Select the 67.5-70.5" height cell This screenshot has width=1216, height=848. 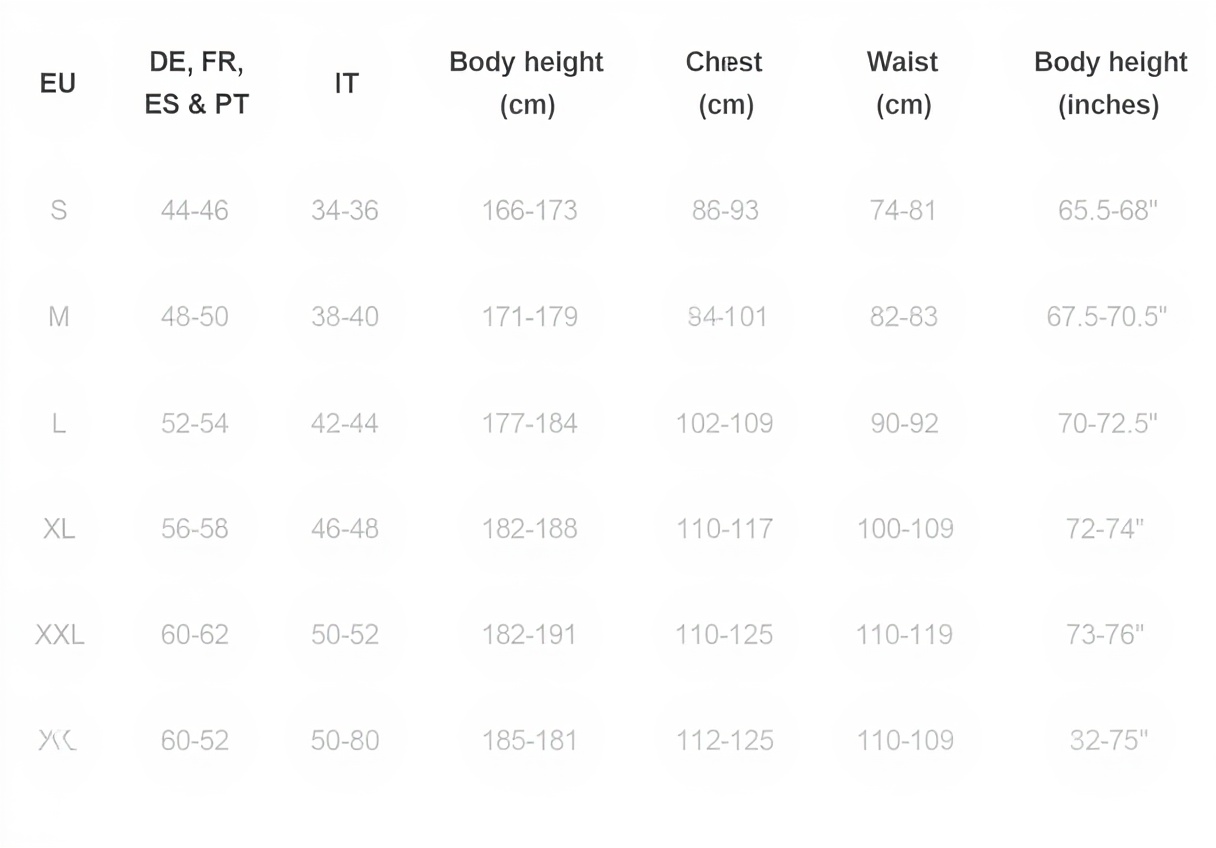(x=1107, y=317)
